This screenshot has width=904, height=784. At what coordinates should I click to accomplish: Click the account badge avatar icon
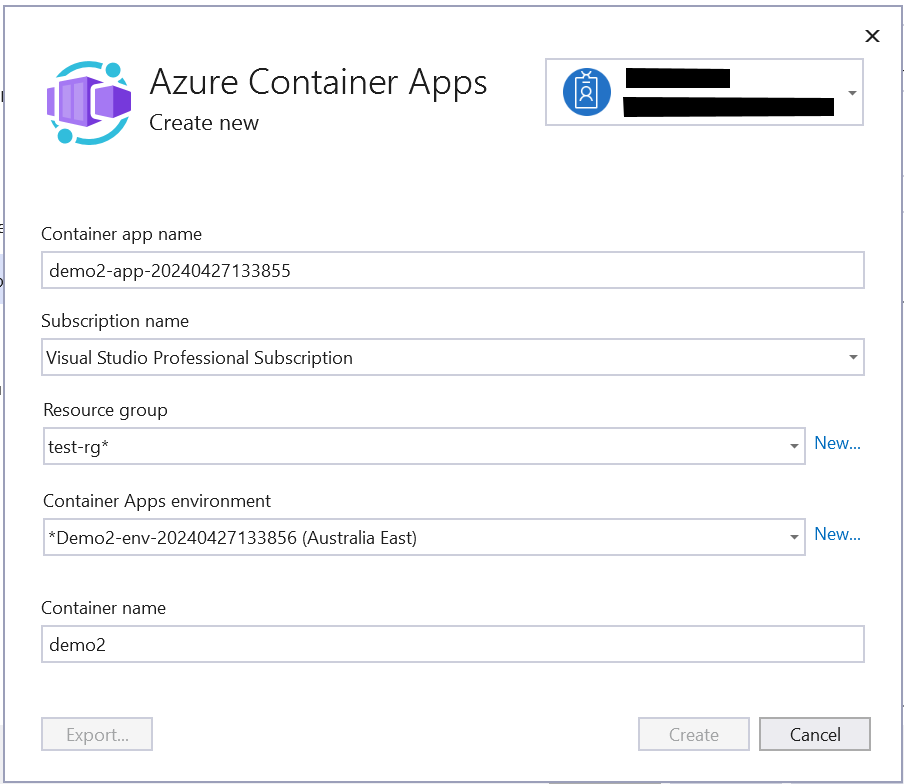pyautogui.click(x=586, y=92)
